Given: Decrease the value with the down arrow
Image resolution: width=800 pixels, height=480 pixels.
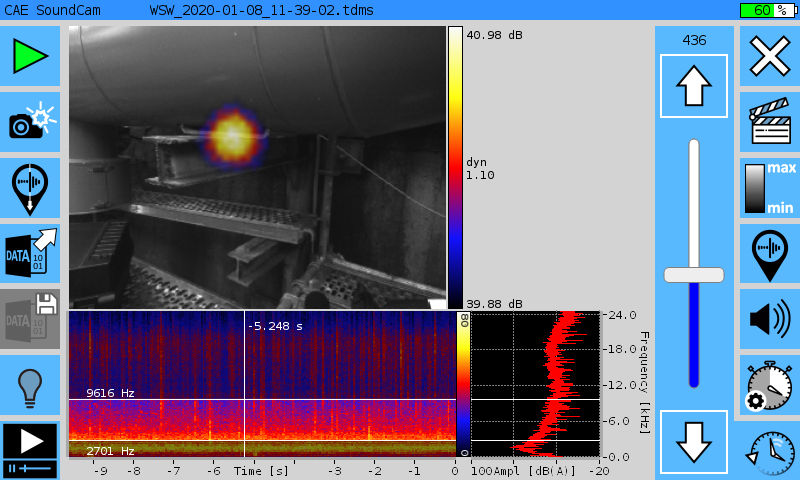Looking at the screenshot, I should 693,442.
